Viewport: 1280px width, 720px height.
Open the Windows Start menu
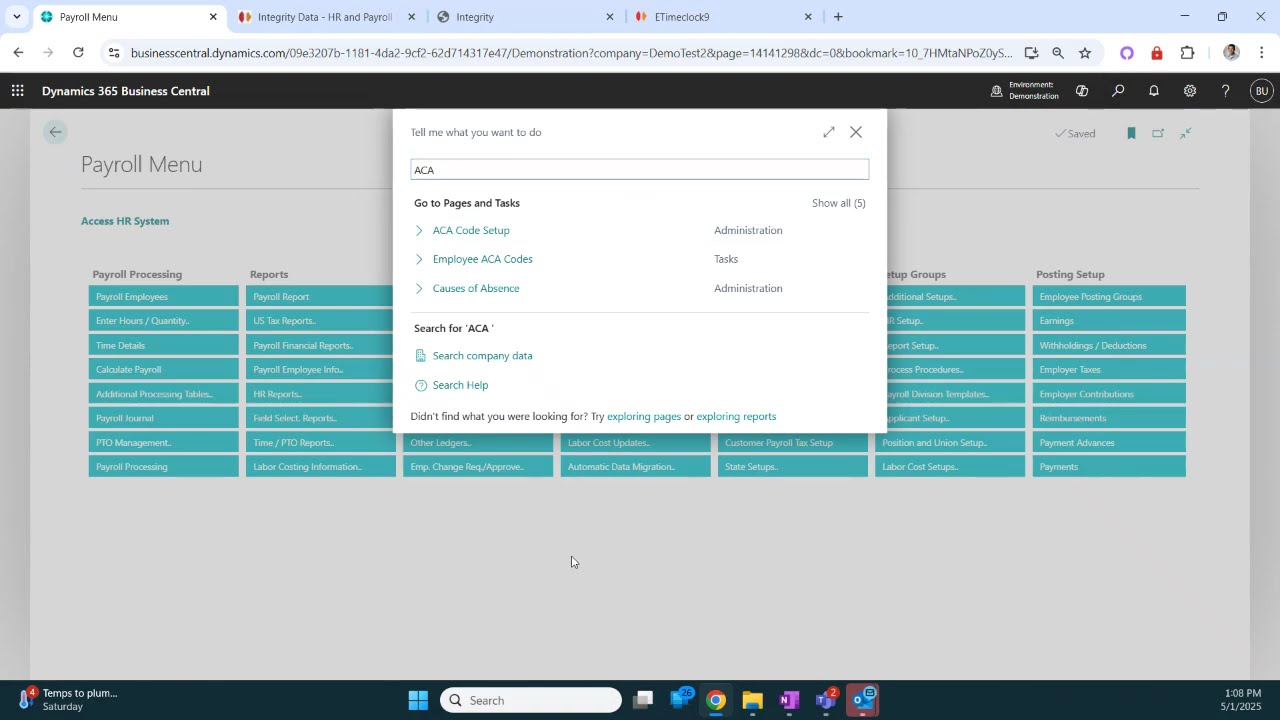418,700
